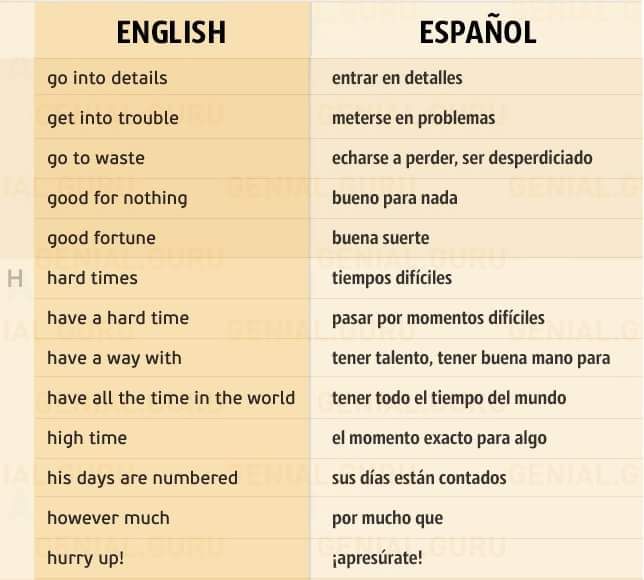Click 'echarse a perder, ser desperdiciado'

click(x=462, y=158)
